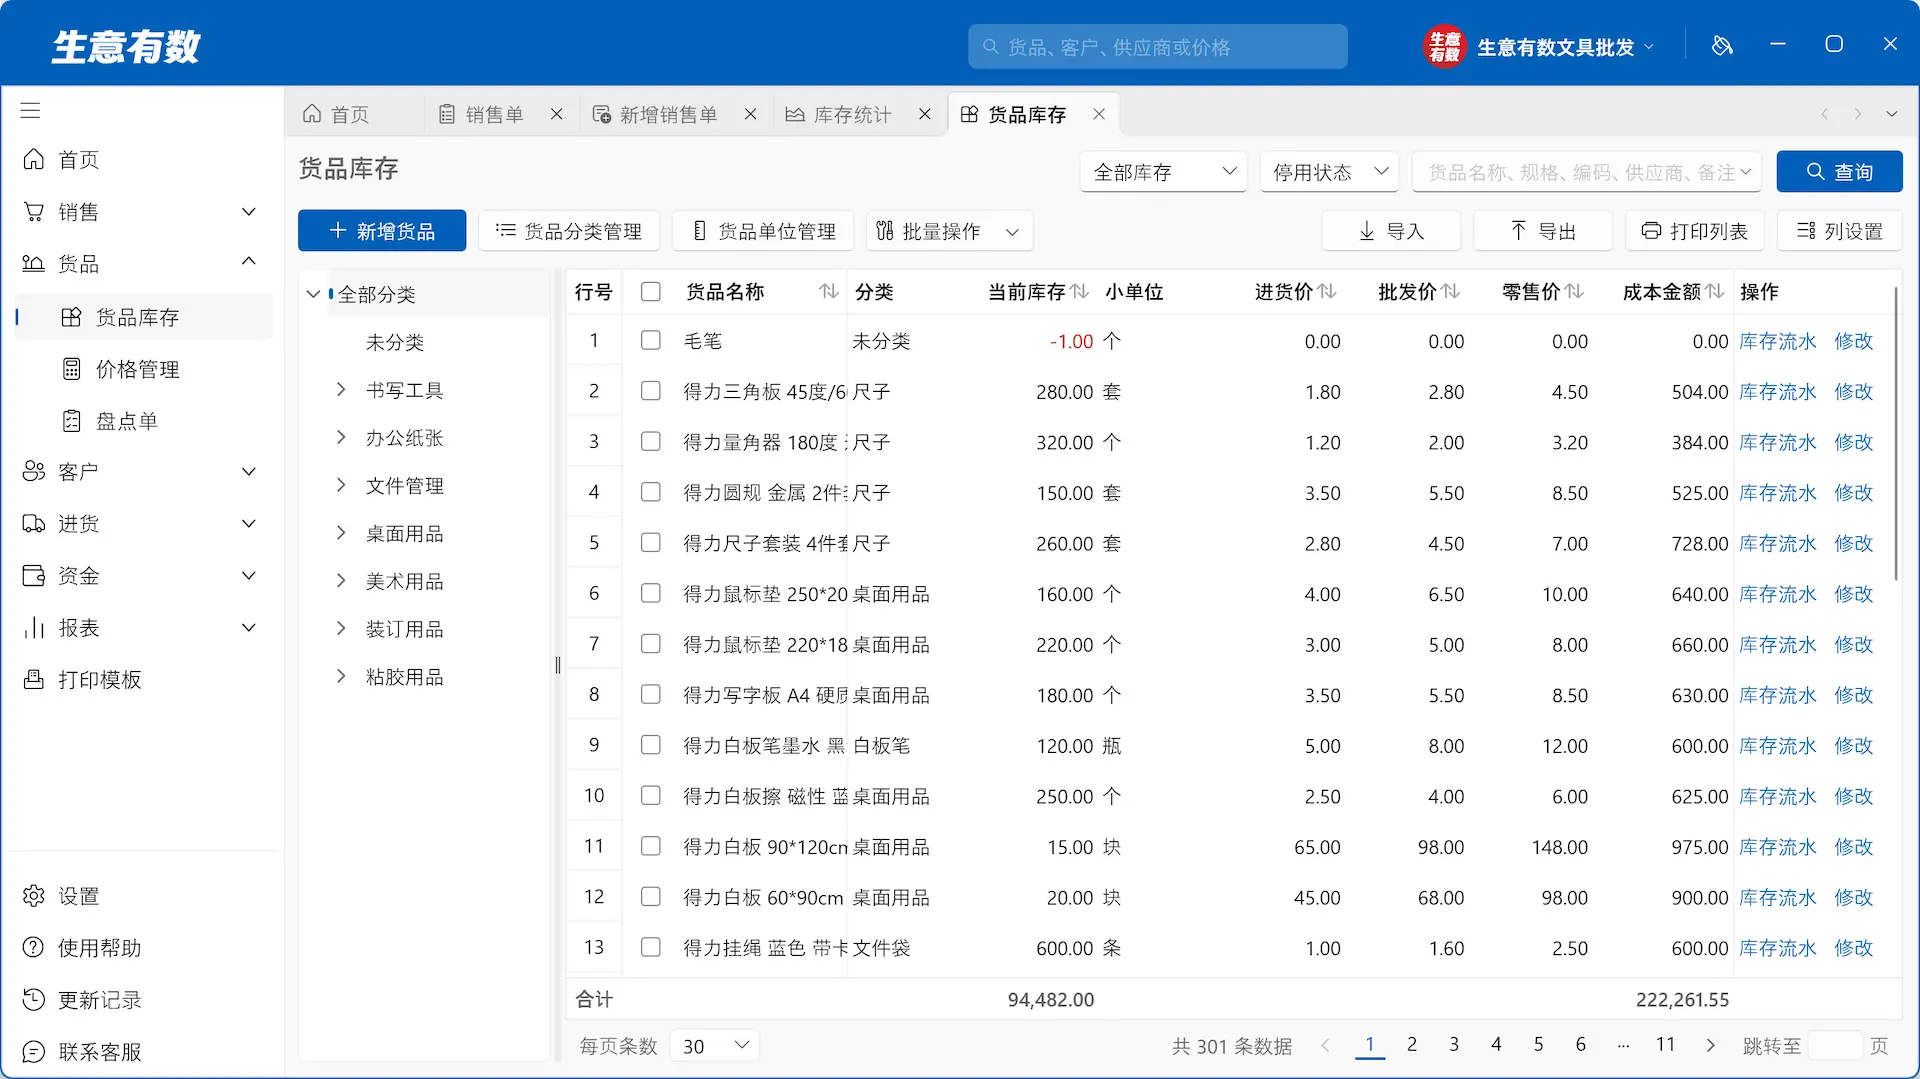1920x1079 pixels.
Task: Toggle select-all checkbox in table header
Action: point(651,292)
